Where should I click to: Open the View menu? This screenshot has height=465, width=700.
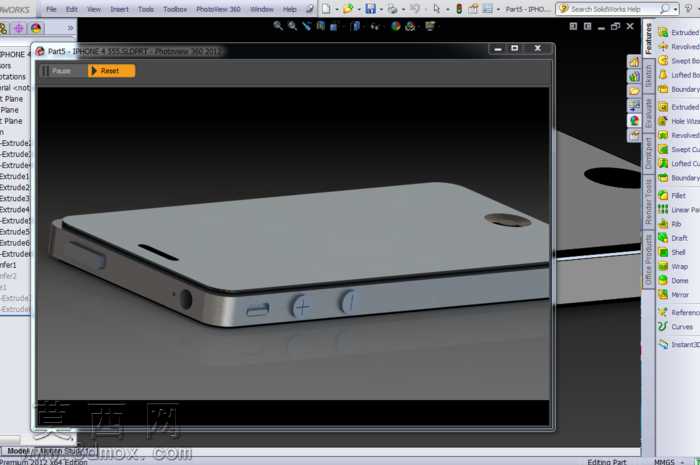(94, 9)
